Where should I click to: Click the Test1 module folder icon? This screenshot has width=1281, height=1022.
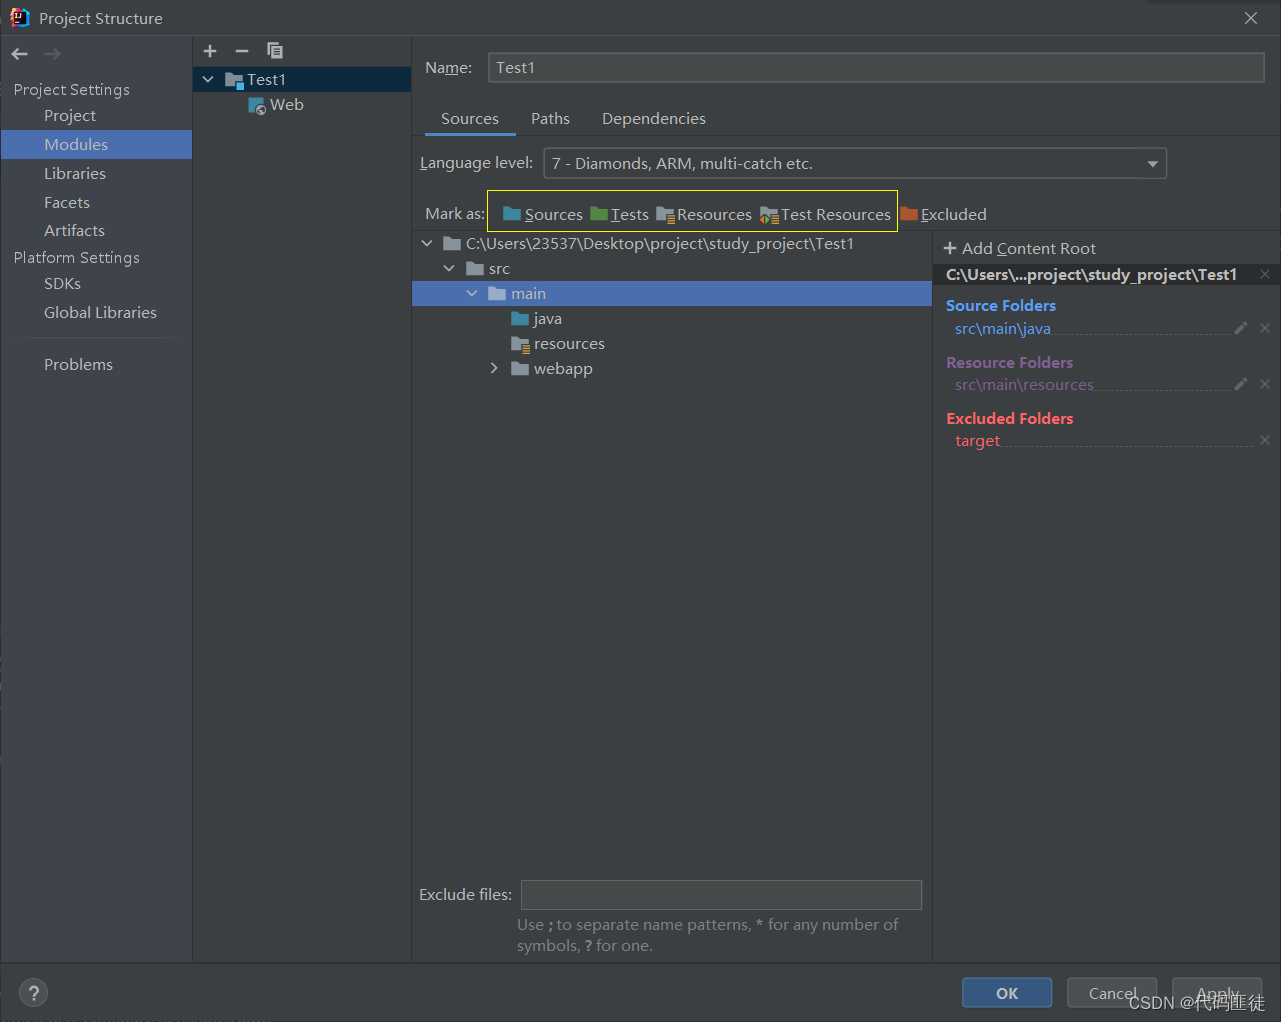coord(235,80)
